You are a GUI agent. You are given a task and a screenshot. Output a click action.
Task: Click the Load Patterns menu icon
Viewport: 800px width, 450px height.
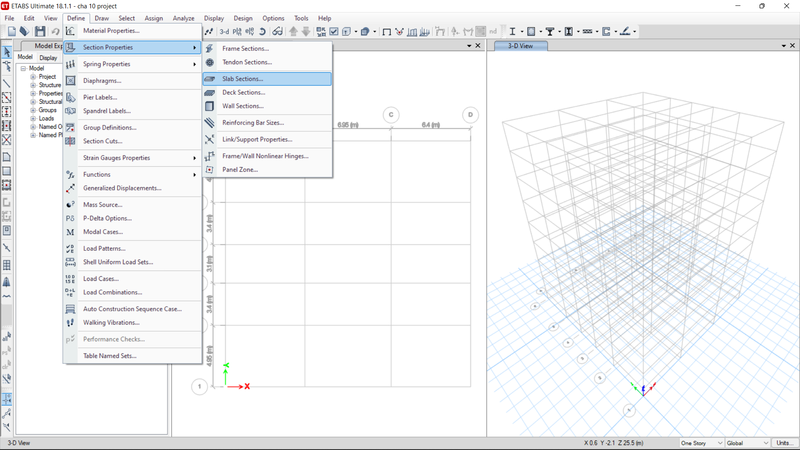pos(70,248)
